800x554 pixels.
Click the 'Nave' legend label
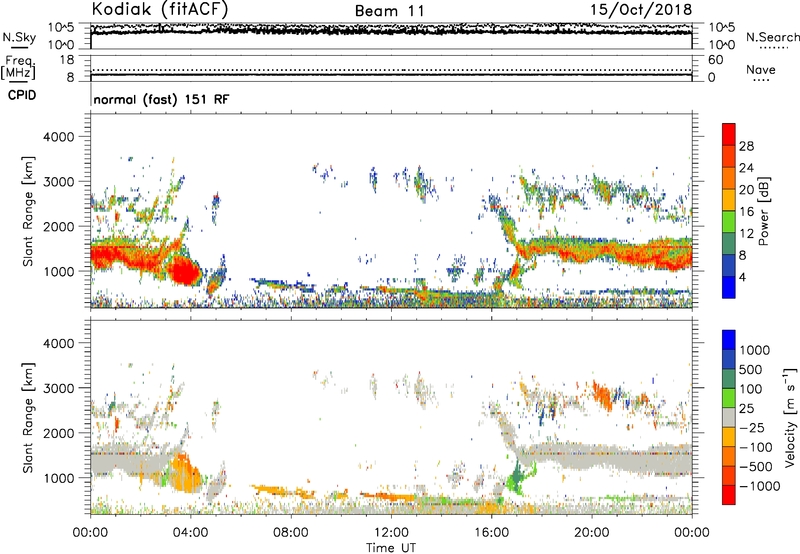click(x=761, y=69)
